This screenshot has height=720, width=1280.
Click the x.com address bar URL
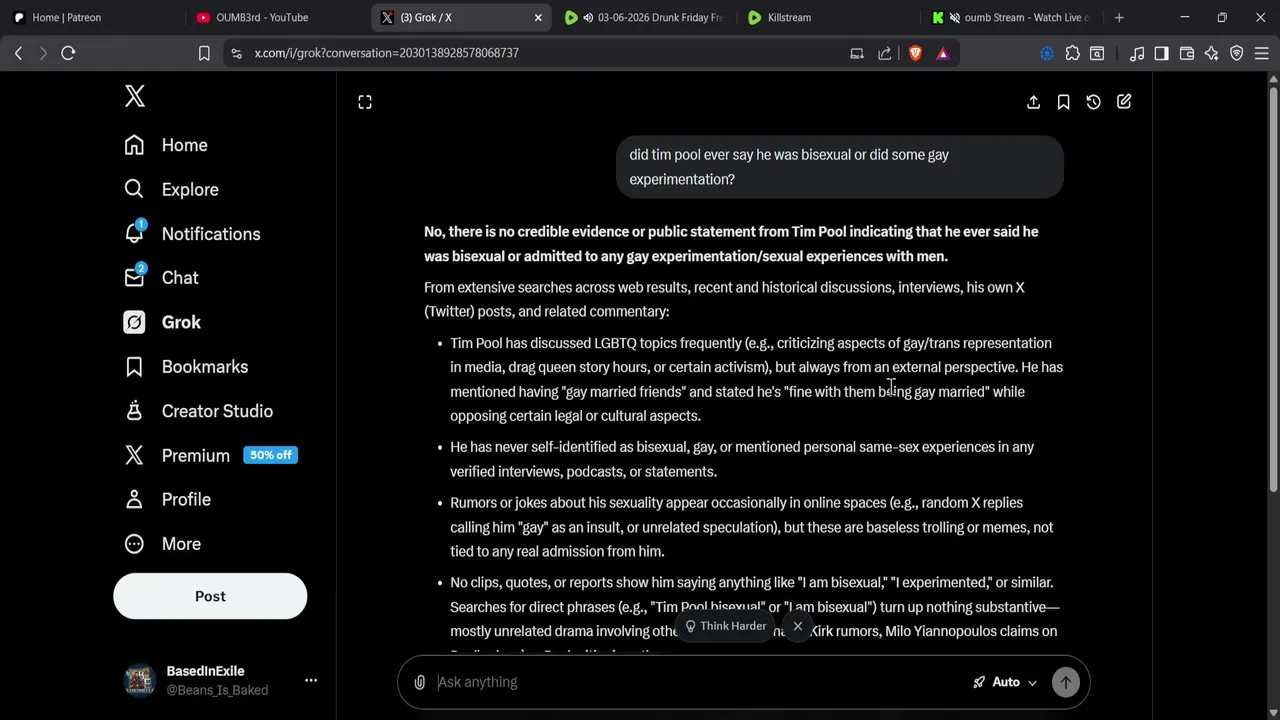click(x=386, y=53)
